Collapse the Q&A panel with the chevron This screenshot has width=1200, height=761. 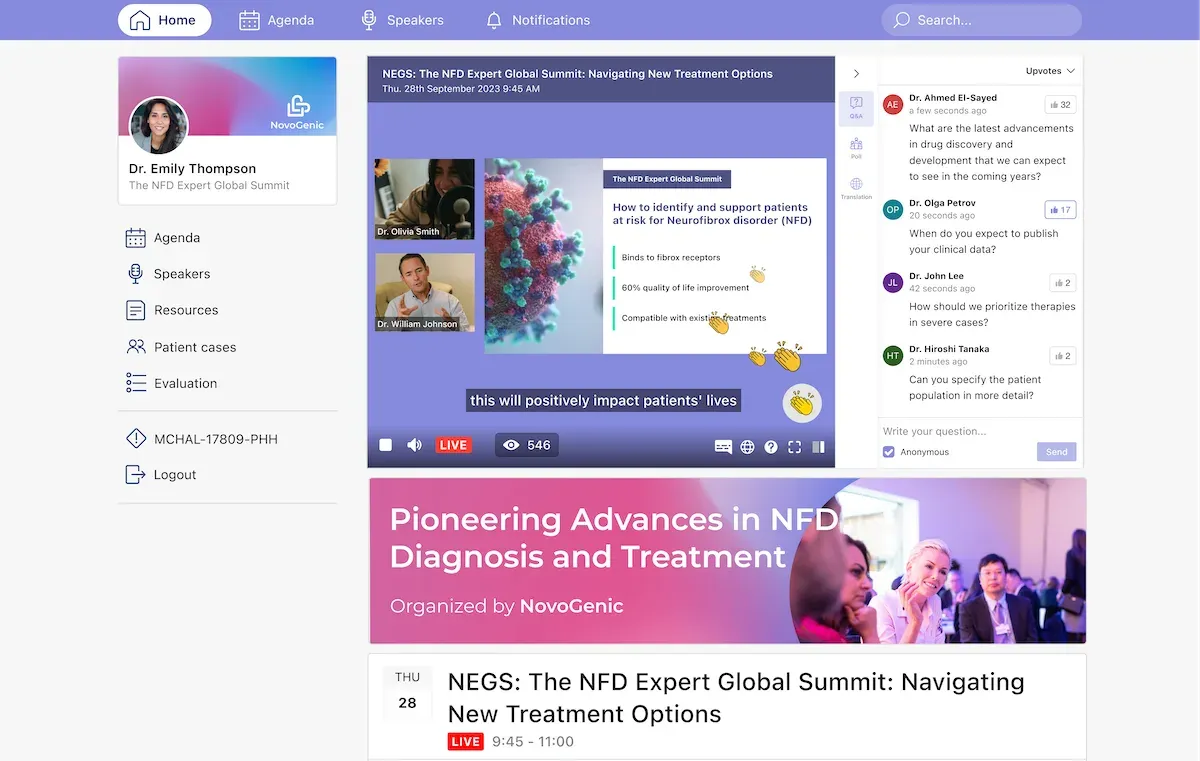(856, 73)
